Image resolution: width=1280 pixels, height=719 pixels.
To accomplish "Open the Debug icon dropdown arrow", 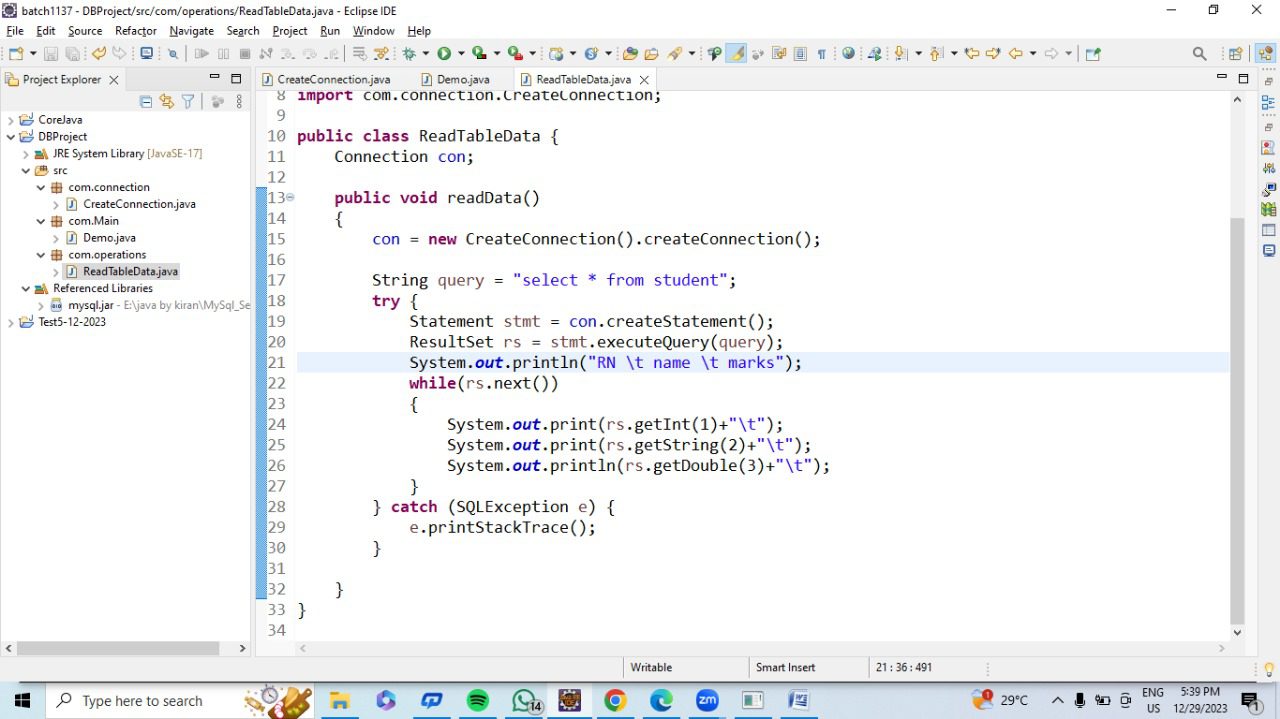I will [425, 54].
